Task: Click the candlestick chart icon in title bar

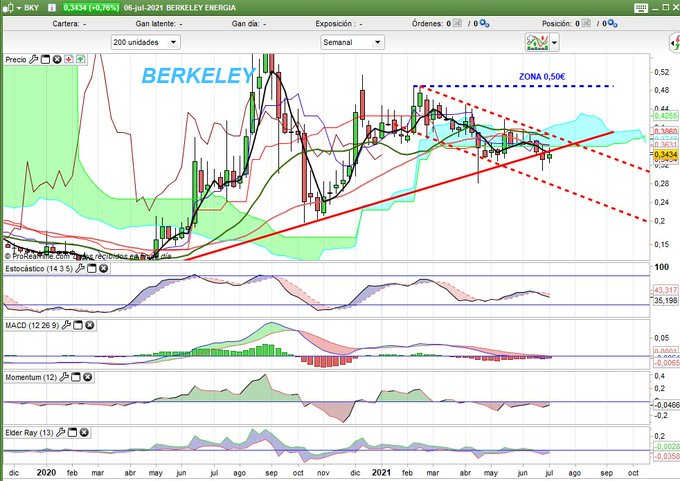Action: click(8, 8)
